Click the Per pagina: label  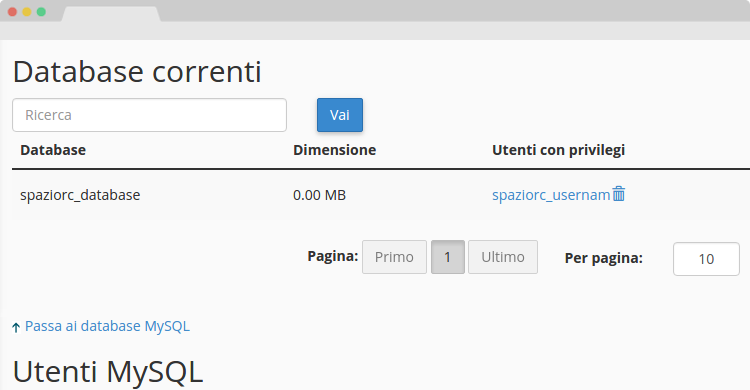click(x=604, y=258)
